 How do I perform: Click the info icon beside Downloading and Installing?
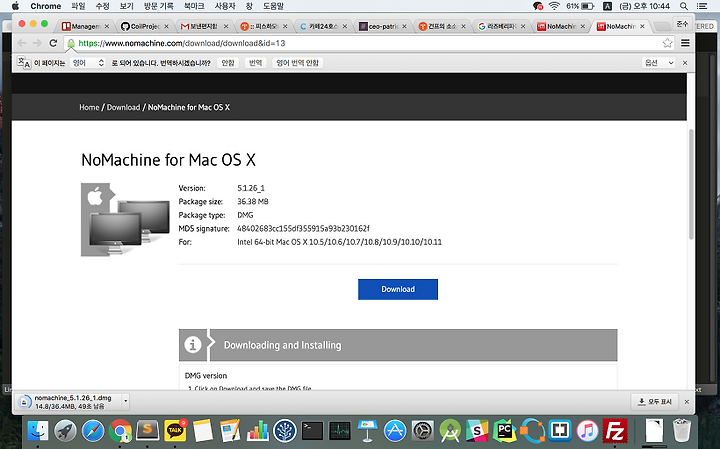(193, 345)
